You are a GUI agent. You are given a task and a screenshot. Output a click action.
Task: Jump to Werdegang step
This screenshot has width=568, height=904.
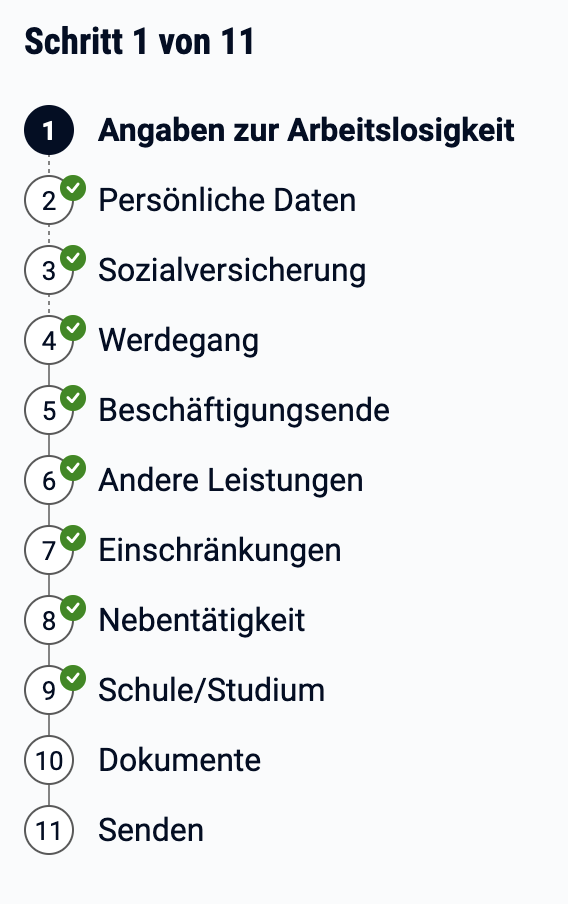178,341
